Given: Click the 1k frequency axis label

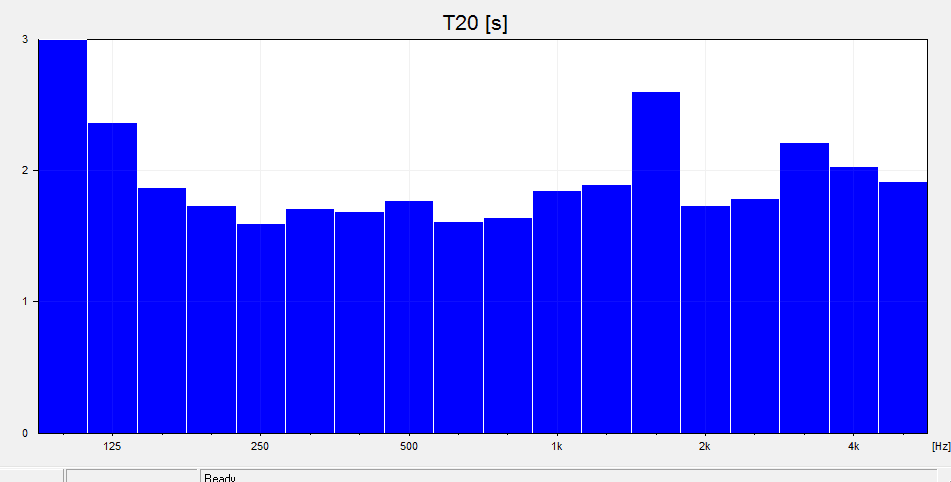Looking at the screenshot, I should point(556,446).
